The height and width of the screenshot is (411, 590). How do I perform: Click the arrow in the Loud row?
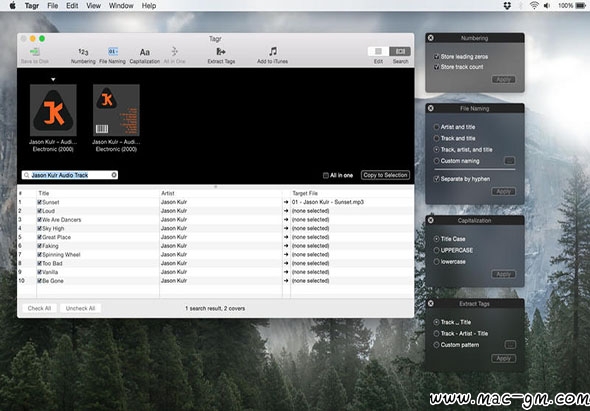pos(286,211)
